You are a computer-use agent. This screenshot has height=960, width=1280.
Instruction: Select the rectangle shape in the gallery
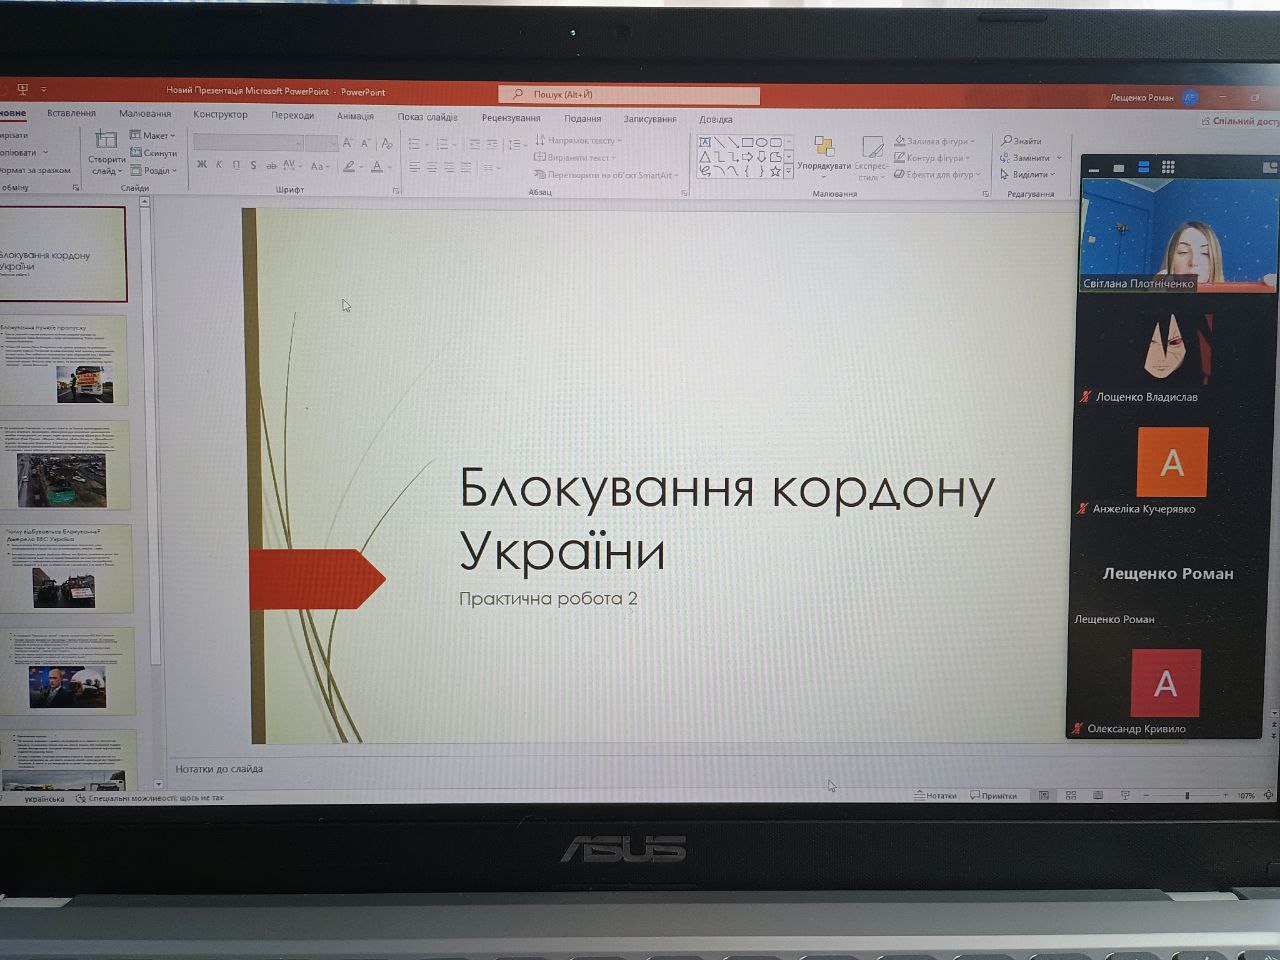coord(747,143)
